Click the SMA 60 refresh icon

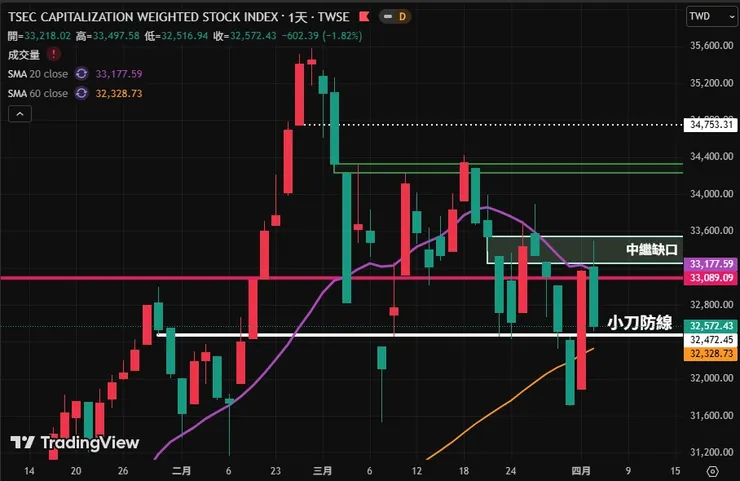[x=82, y=93]
